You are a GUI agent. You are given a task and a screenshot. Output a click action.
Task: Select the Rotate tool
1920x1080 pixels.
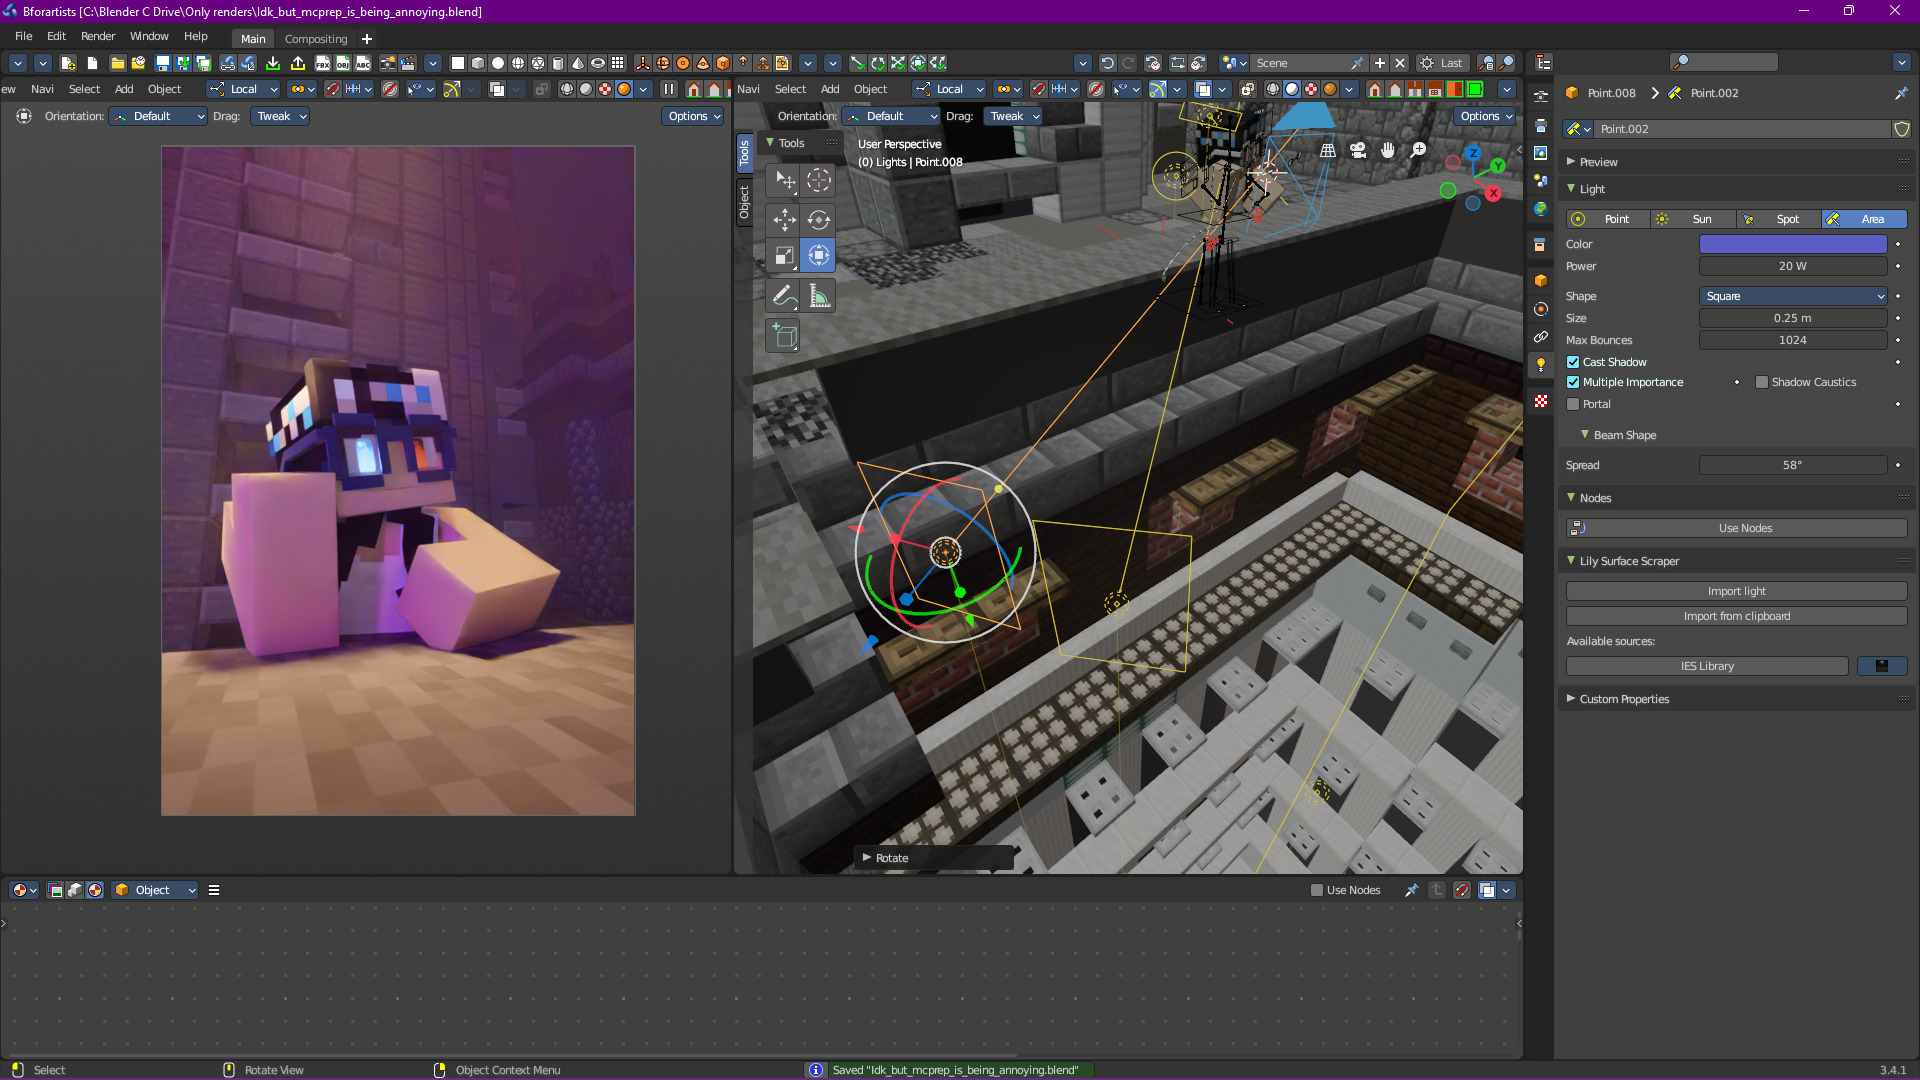(819, 220)
